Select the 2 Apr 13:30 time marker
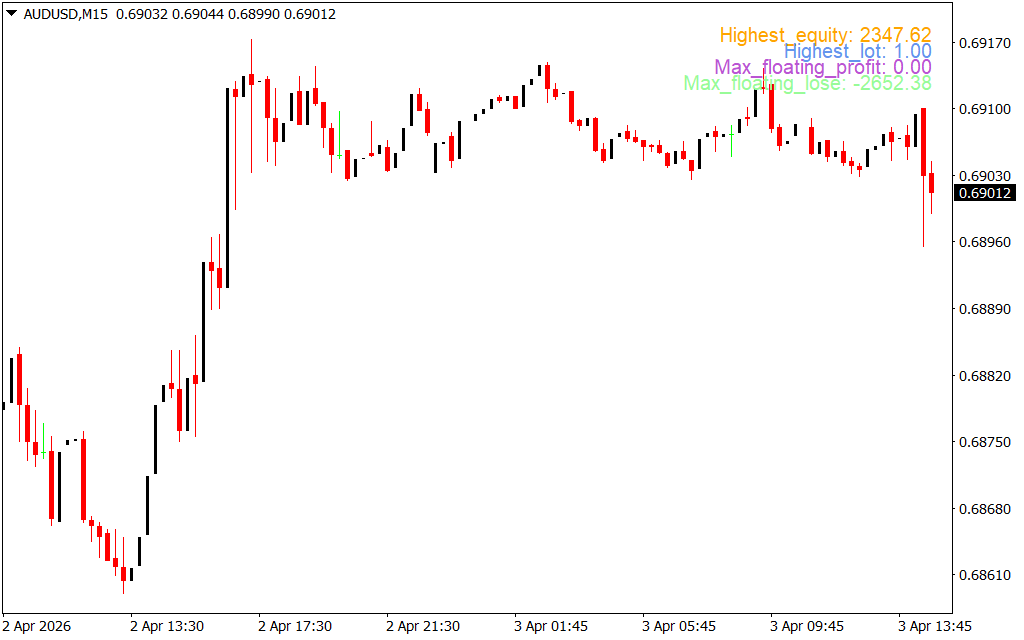 point(167,626)
